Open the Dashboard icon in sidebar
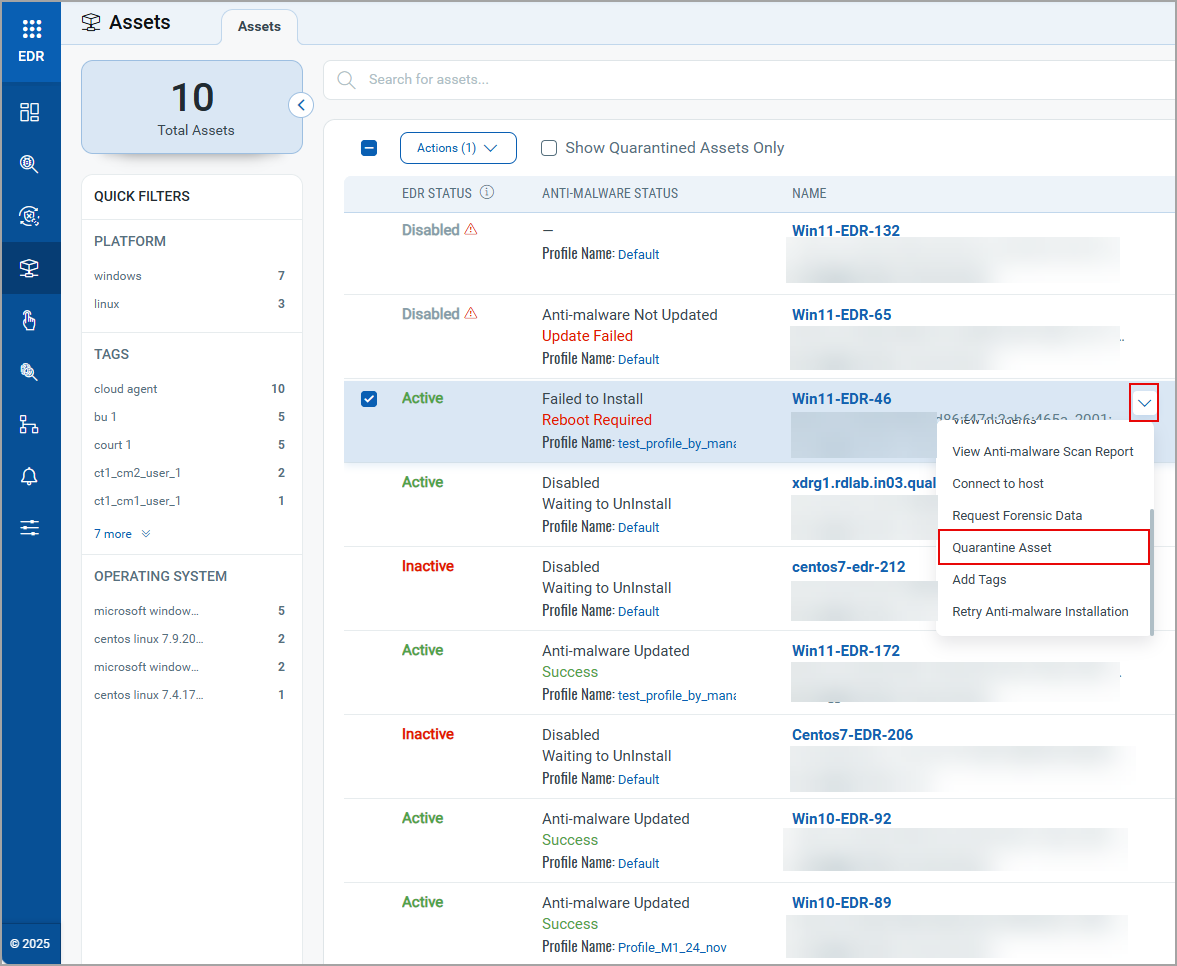This screenshot has height=966, width=1177. (x=30, y=112)
